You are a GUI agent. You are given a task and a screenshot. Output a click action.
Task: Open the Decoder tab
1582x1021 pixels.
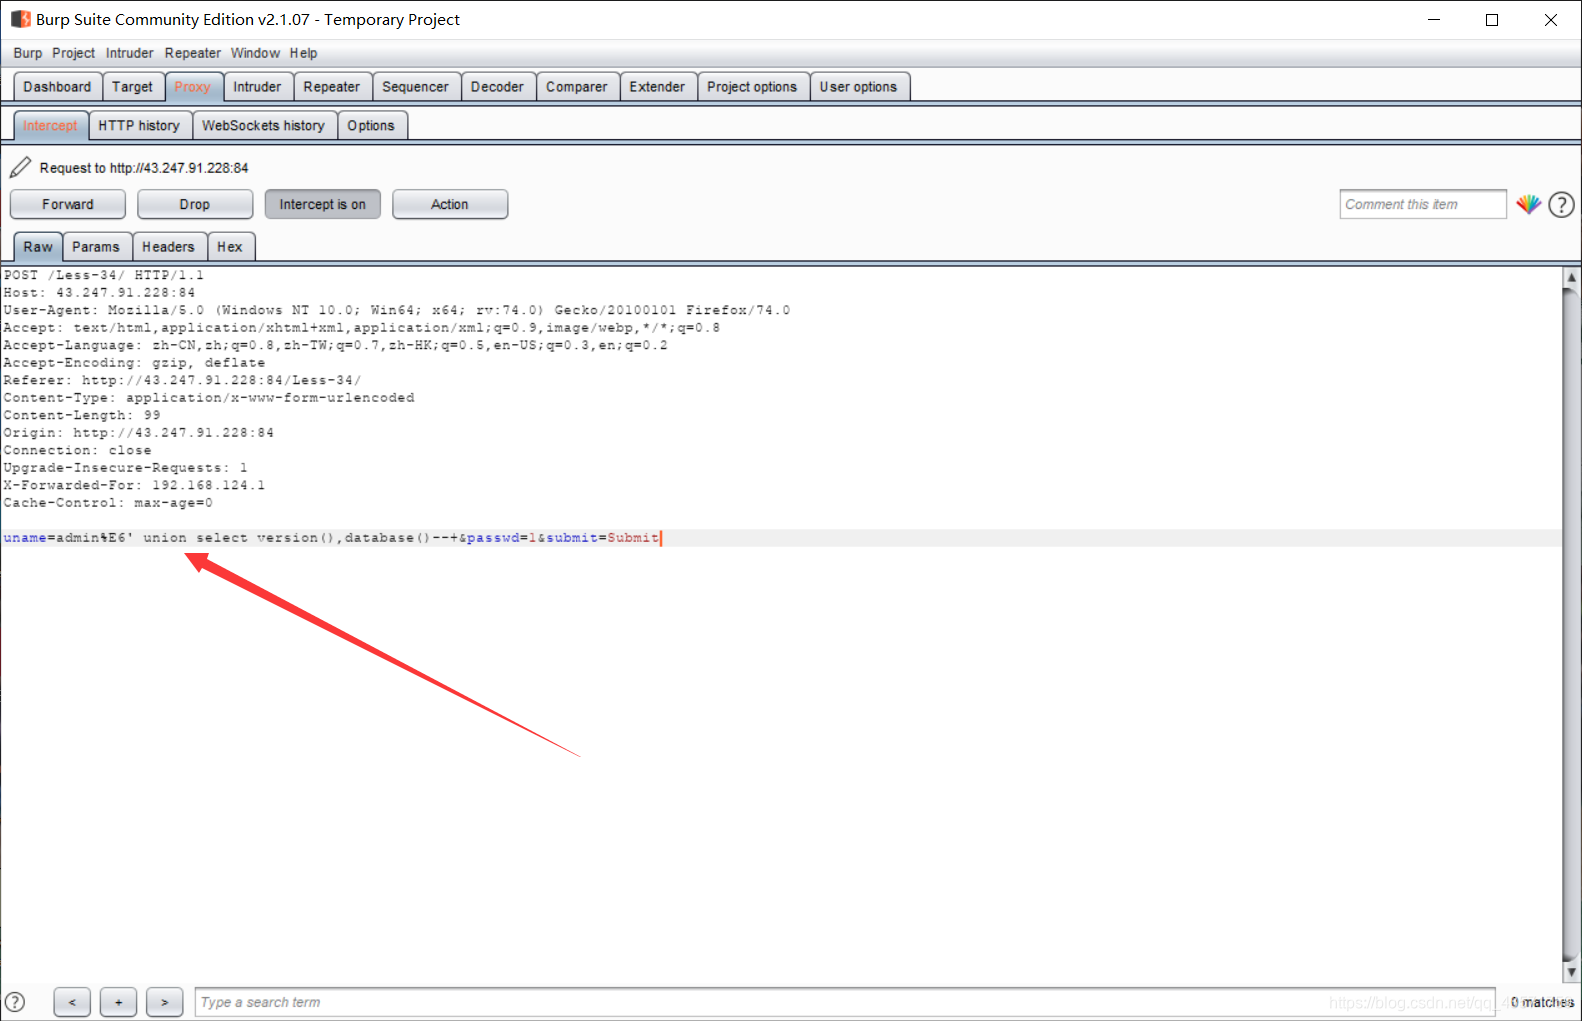pos(497,87)
